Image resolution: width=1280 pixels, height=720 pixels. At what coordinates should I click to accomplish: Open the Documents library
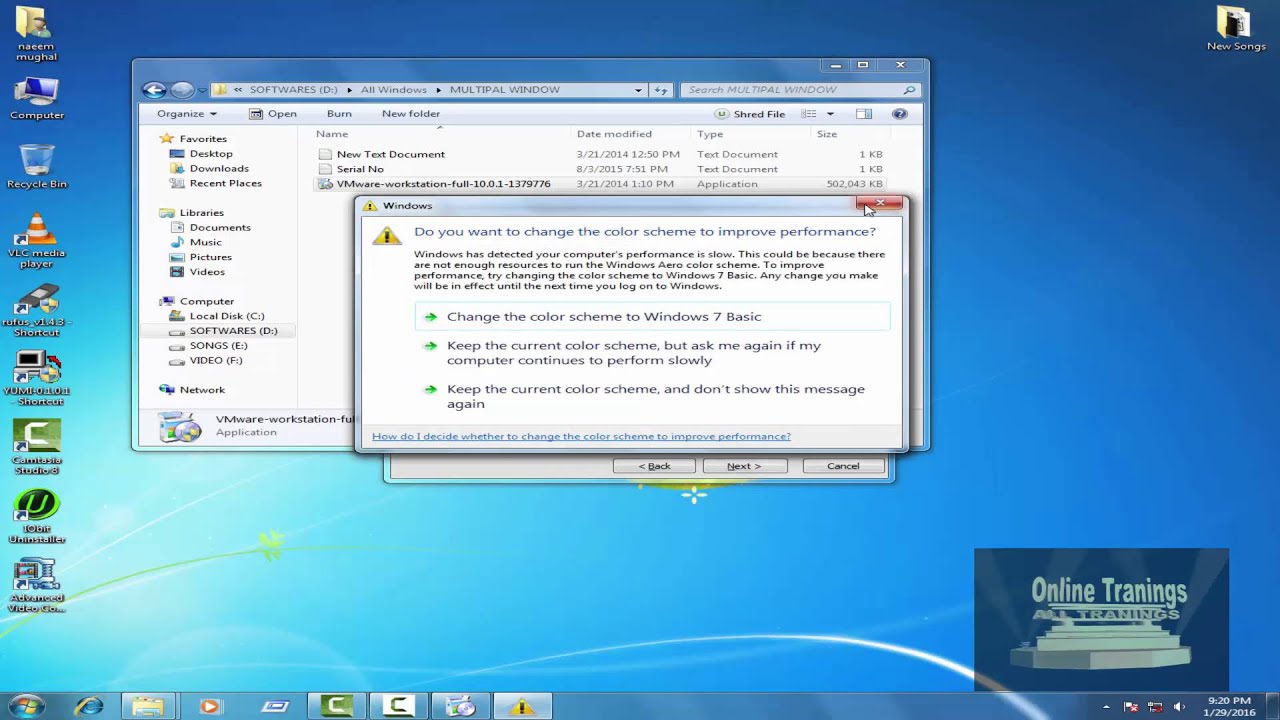(x=220, y=228)
